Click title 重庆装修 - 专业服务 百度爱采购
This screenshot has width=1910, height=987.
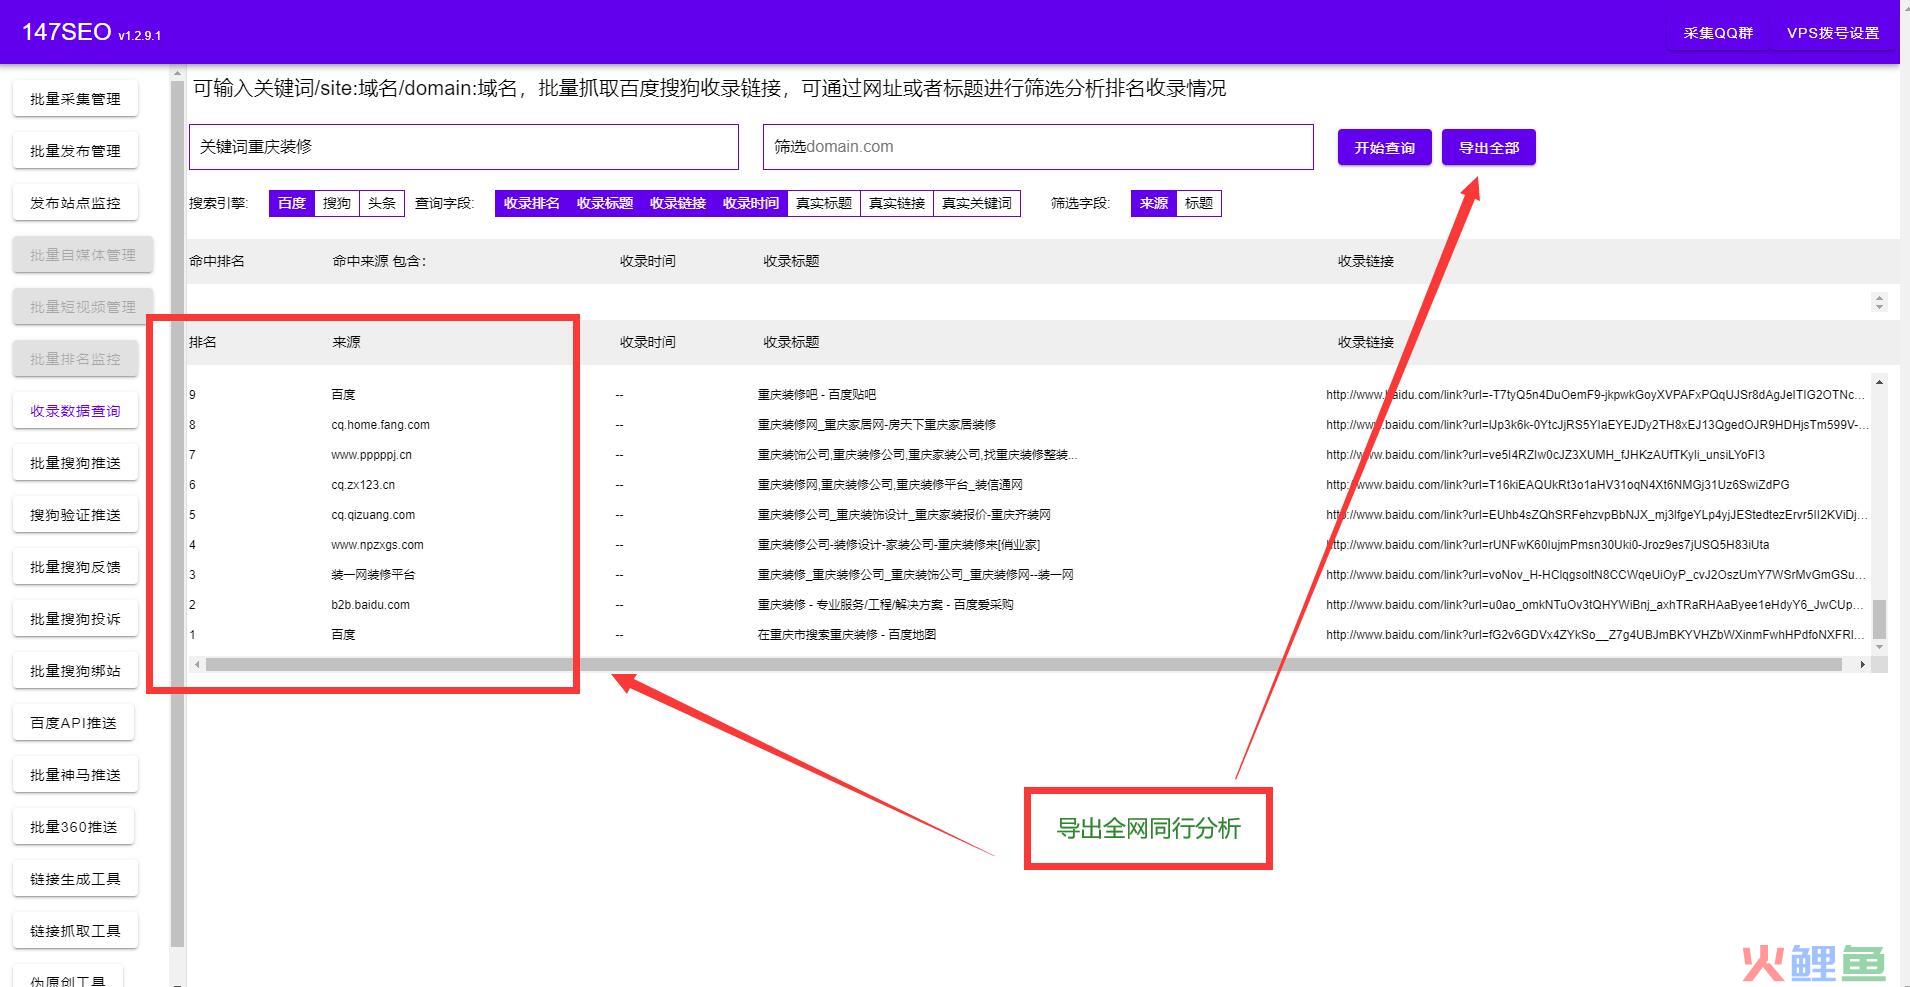(885, 605)
